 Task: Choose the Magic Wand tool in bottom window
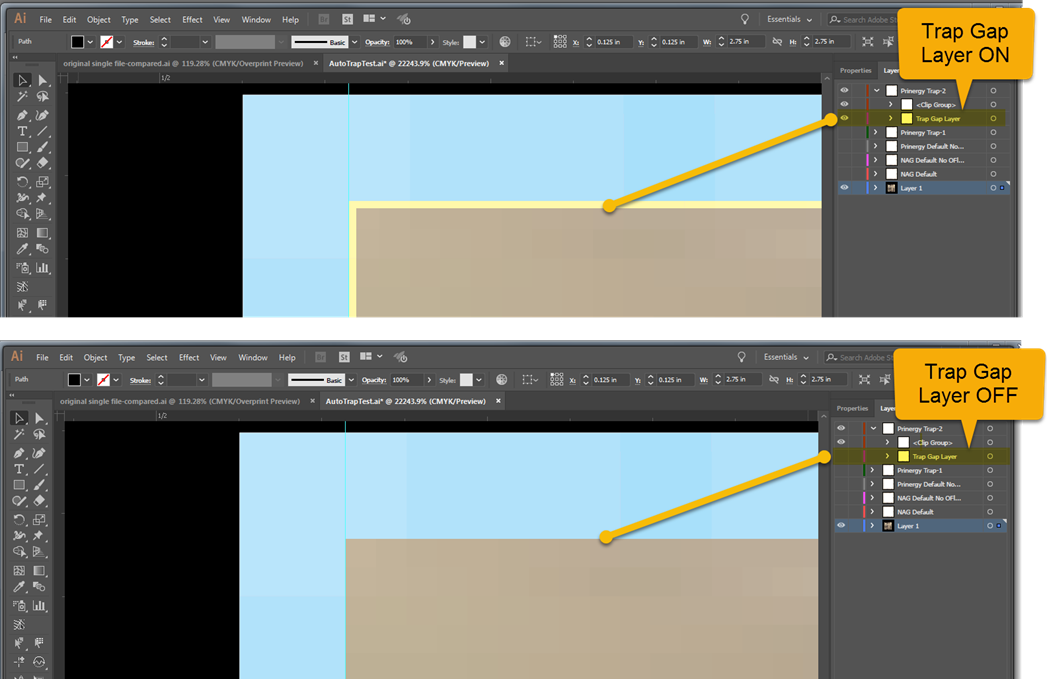19,435
